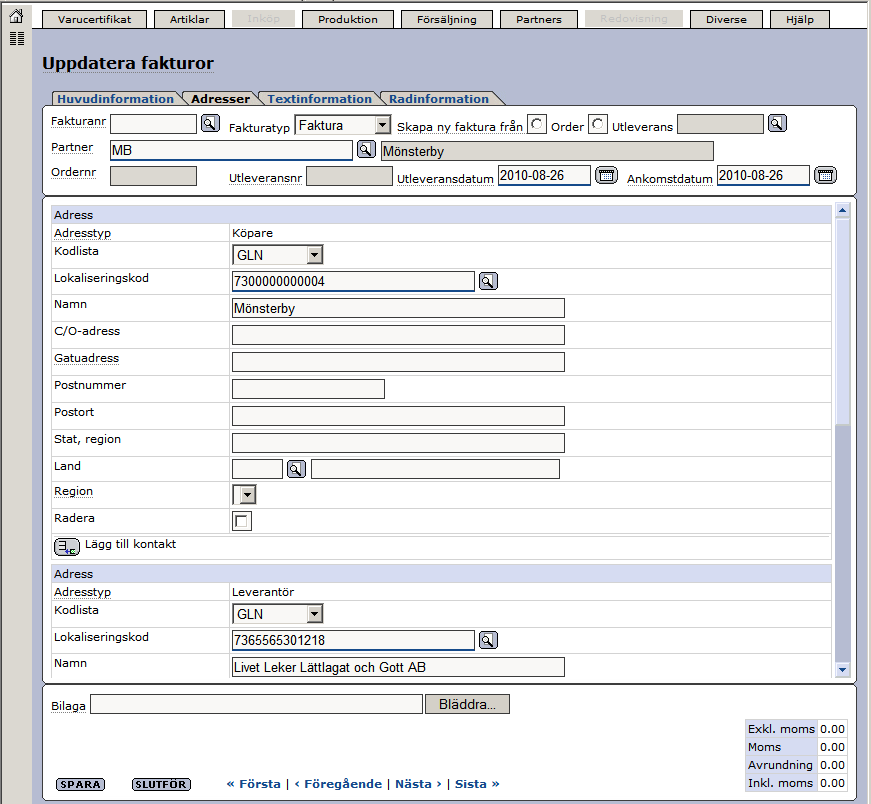
Task: Search Lokaliseringskod for Leverantör address
Action: coord(488,640)
